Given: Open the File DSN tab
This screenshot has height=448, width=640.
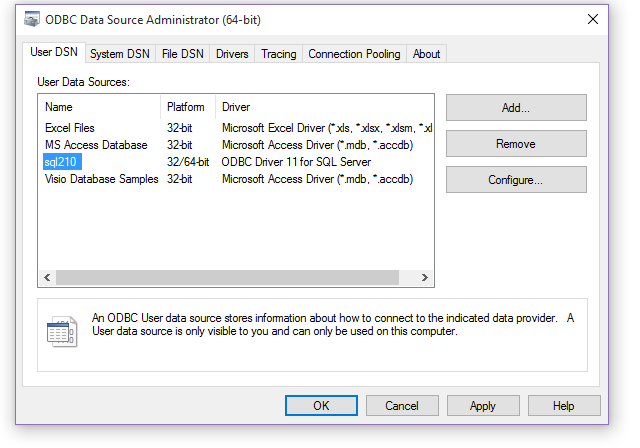Looking at the screenshot, I should (x=182, y=54).
